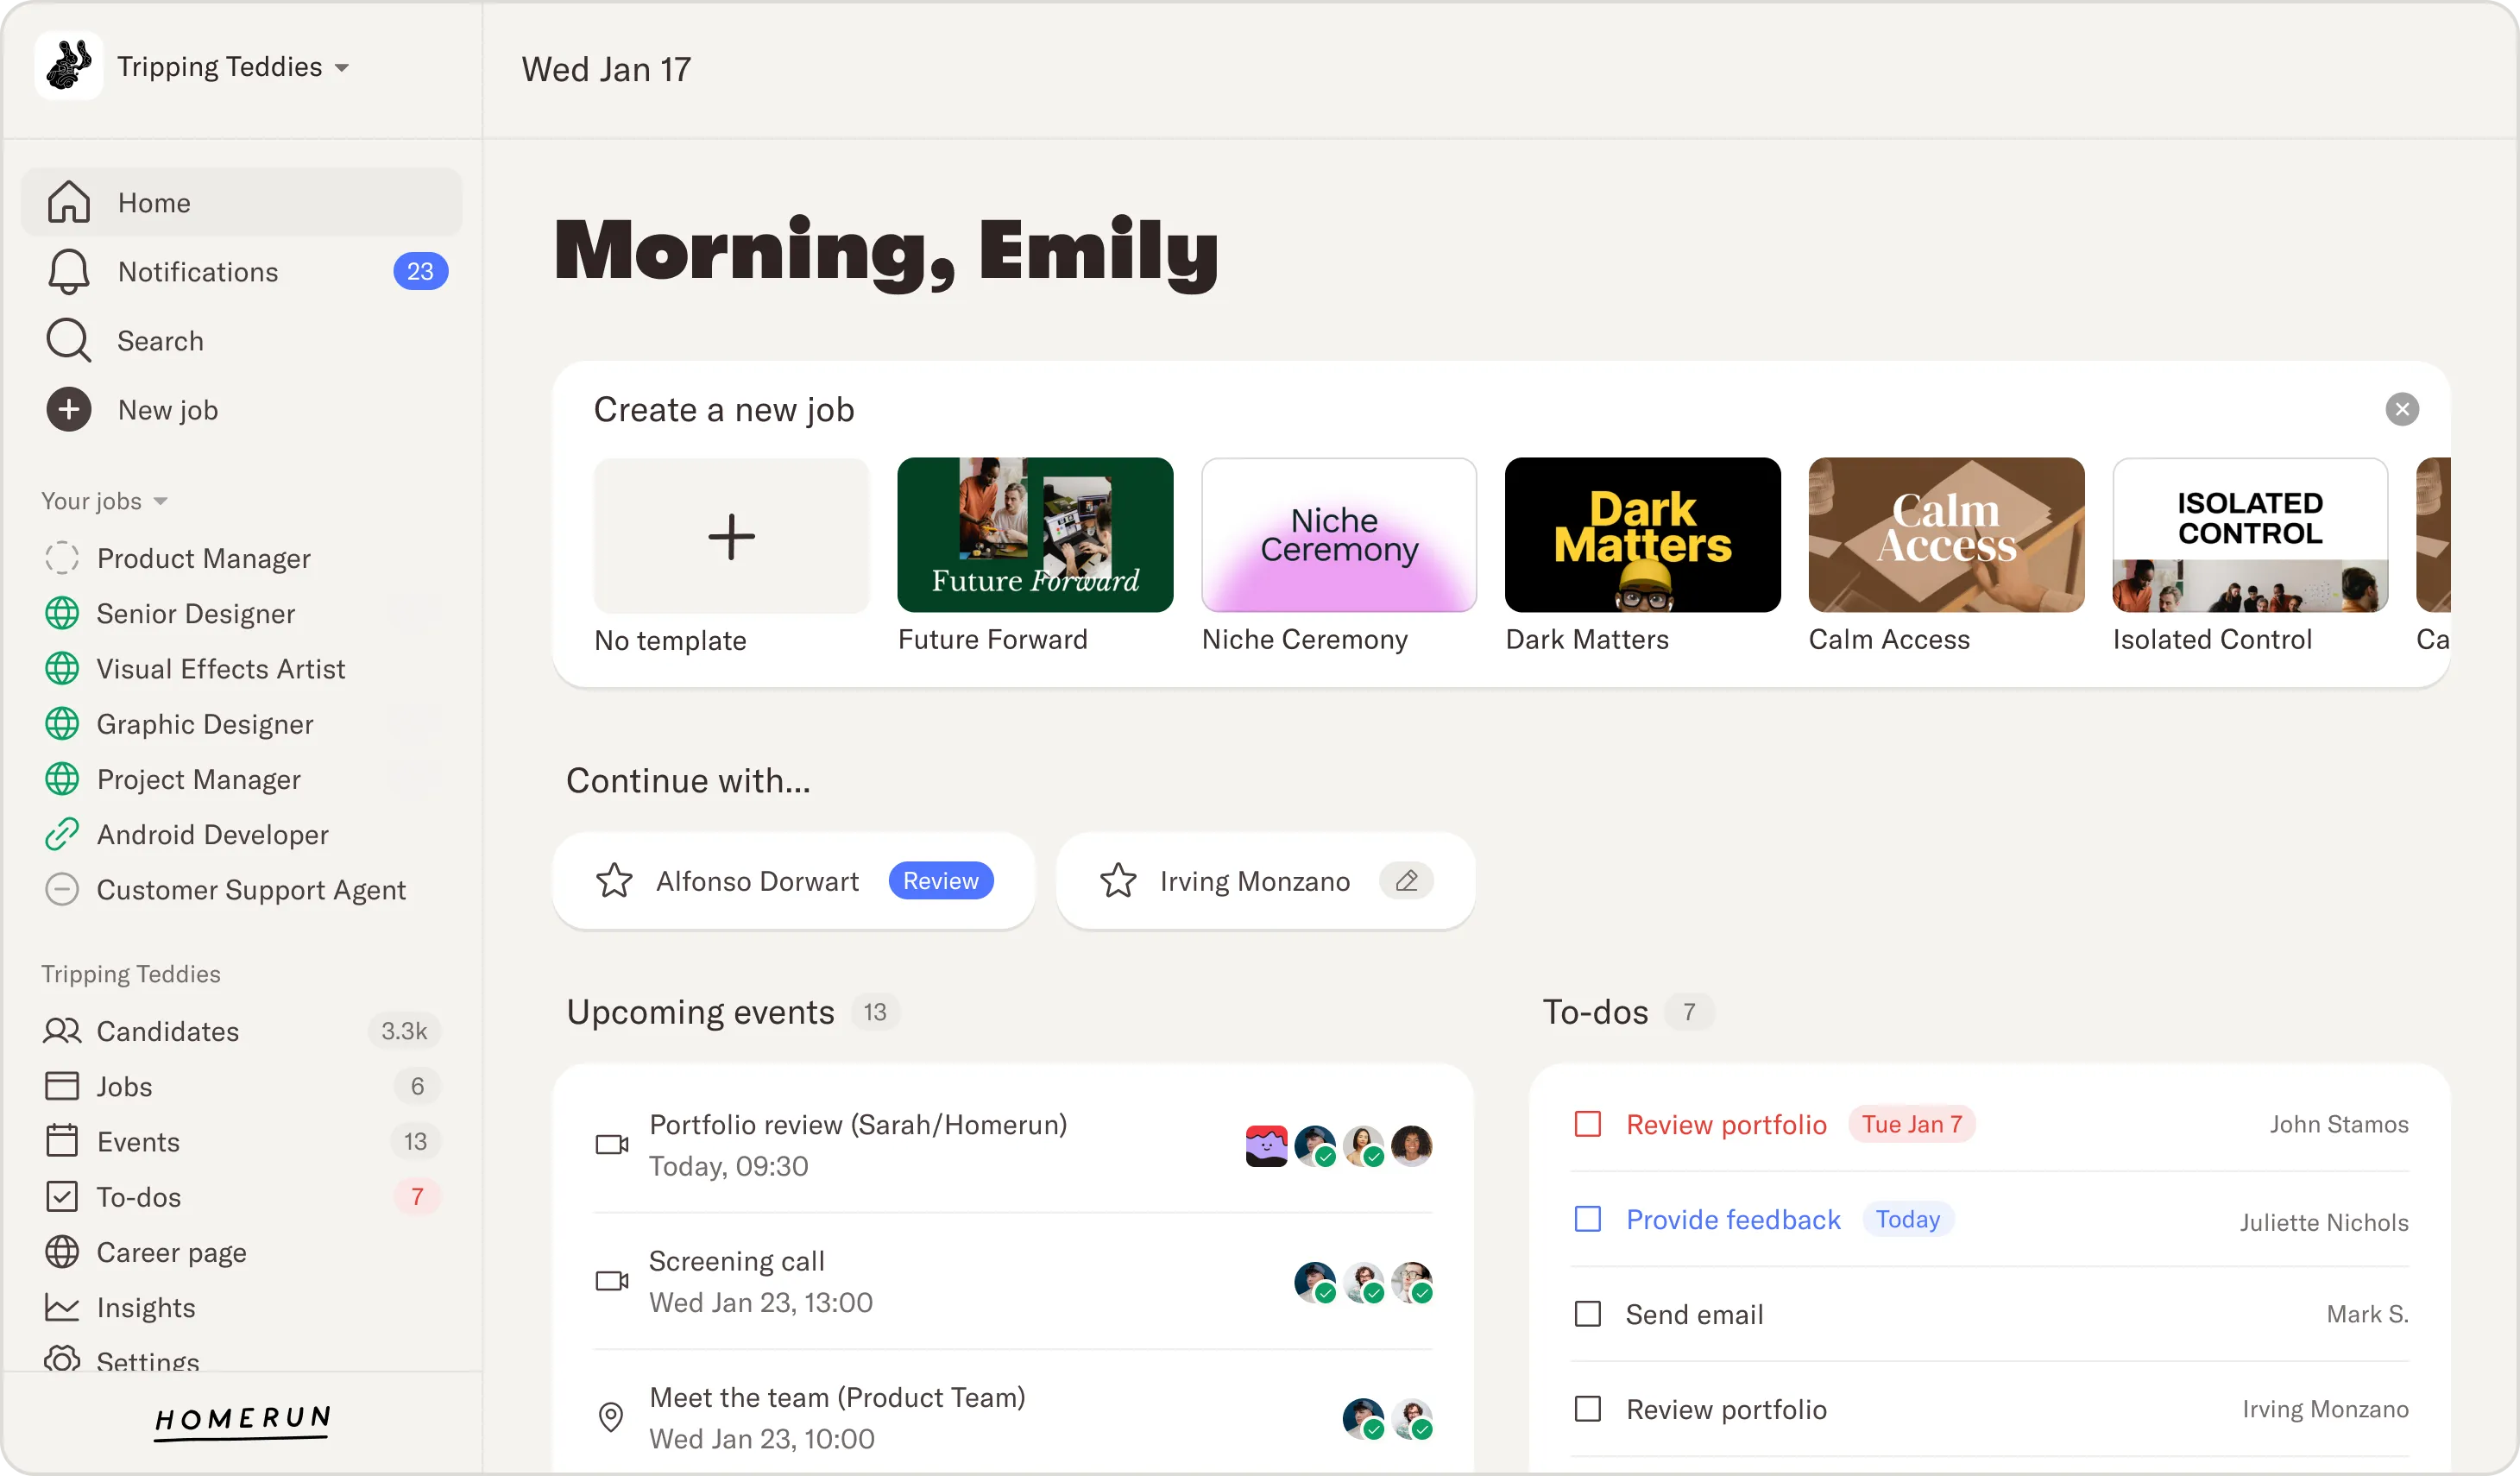The height and width of the screenshot is (1476, 2520).
Task: Click the Review badge for Alfonso Dorwart
Action: (940, 881)
